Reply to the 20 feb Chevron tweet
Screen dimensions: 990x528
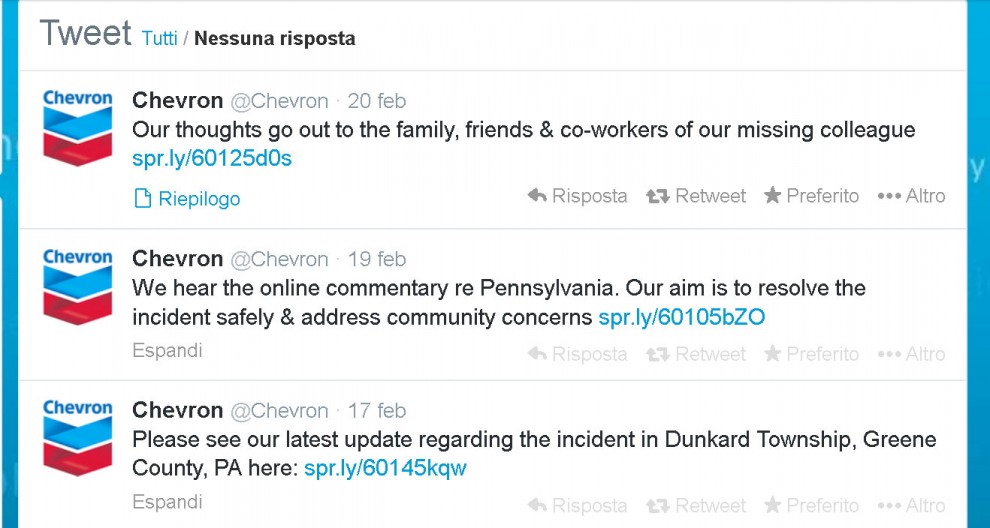pos(577,196)
